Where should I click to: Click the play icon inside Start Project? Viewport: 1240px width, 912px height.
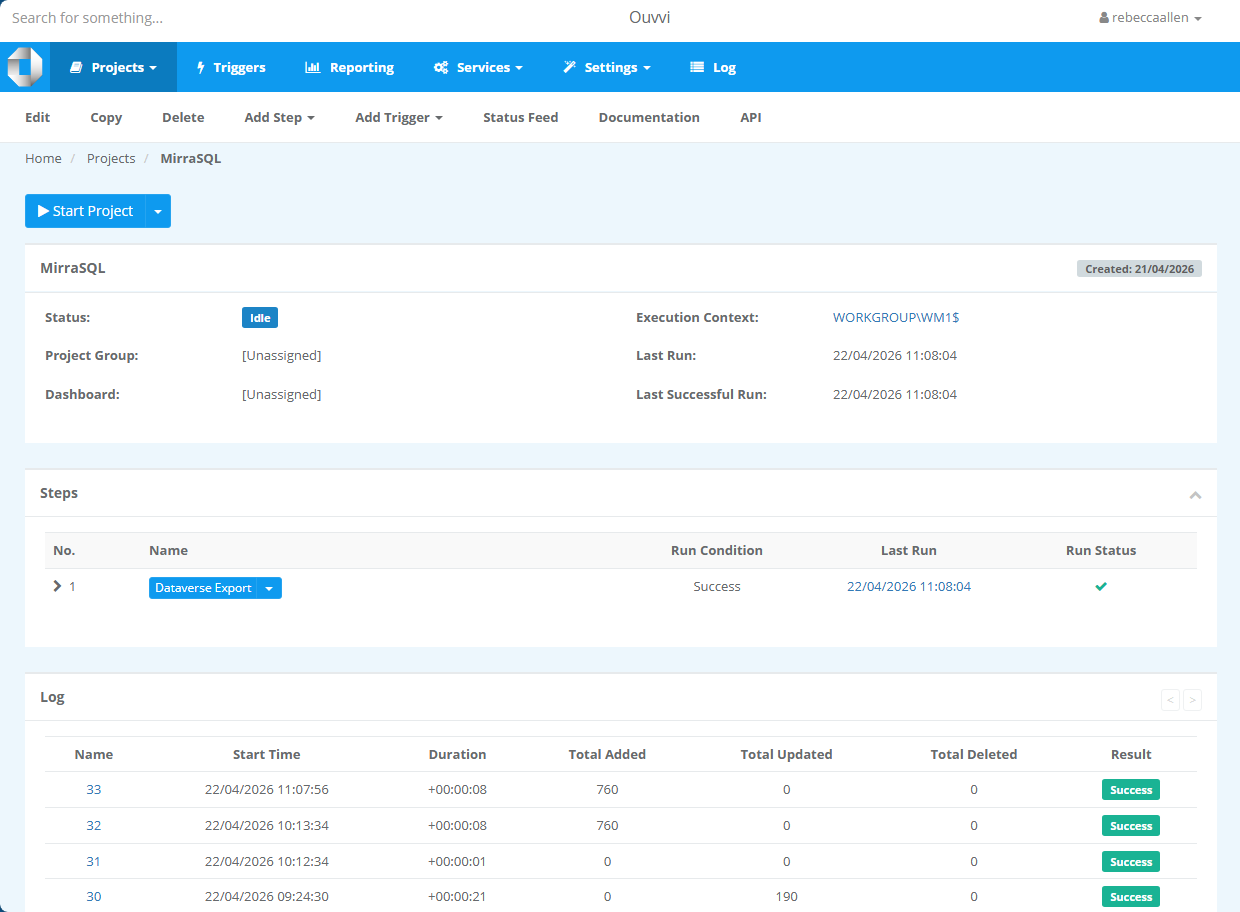(41, 211)
